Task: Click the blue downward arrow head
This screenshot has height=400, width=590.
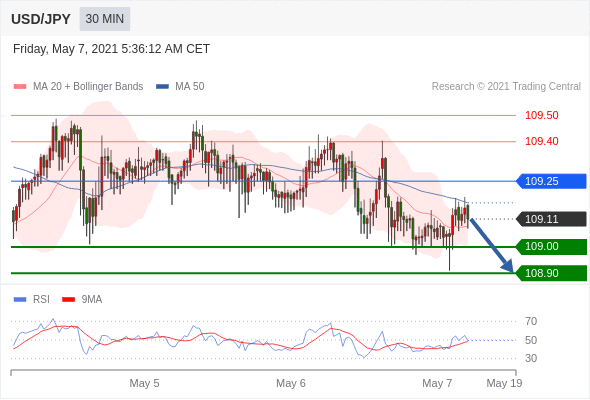Action: click(508, 266)
